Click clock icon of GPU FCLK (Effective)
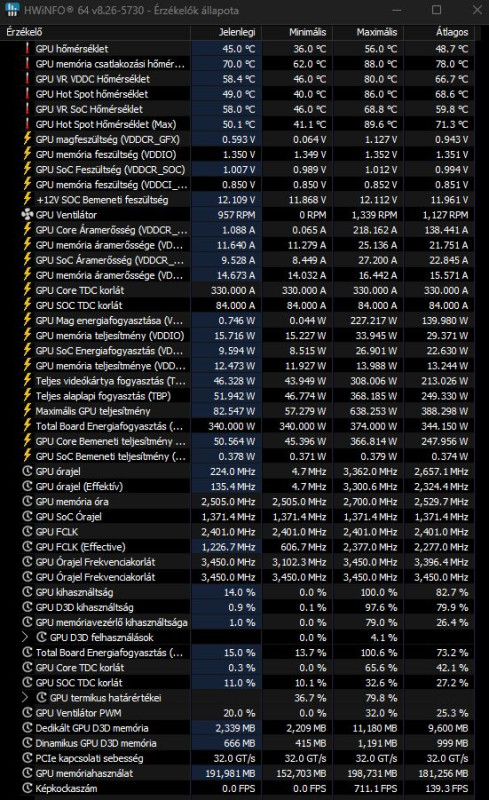 (x=28, y=547)
